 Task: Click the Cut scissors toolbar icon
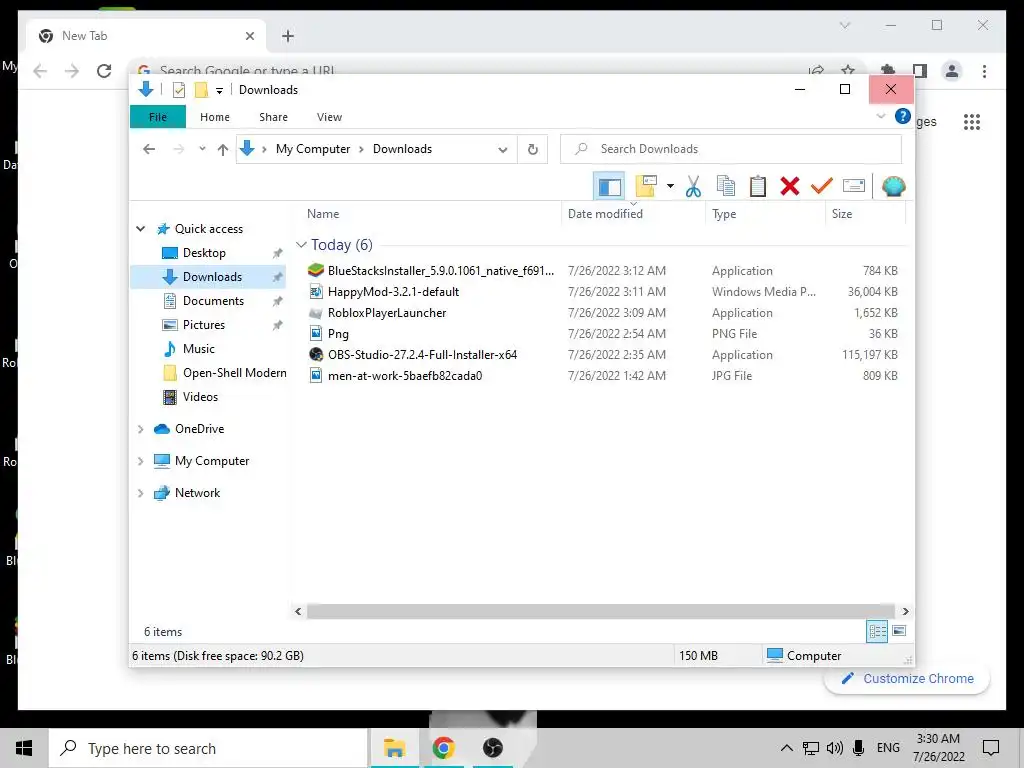(x=693, y=187)
